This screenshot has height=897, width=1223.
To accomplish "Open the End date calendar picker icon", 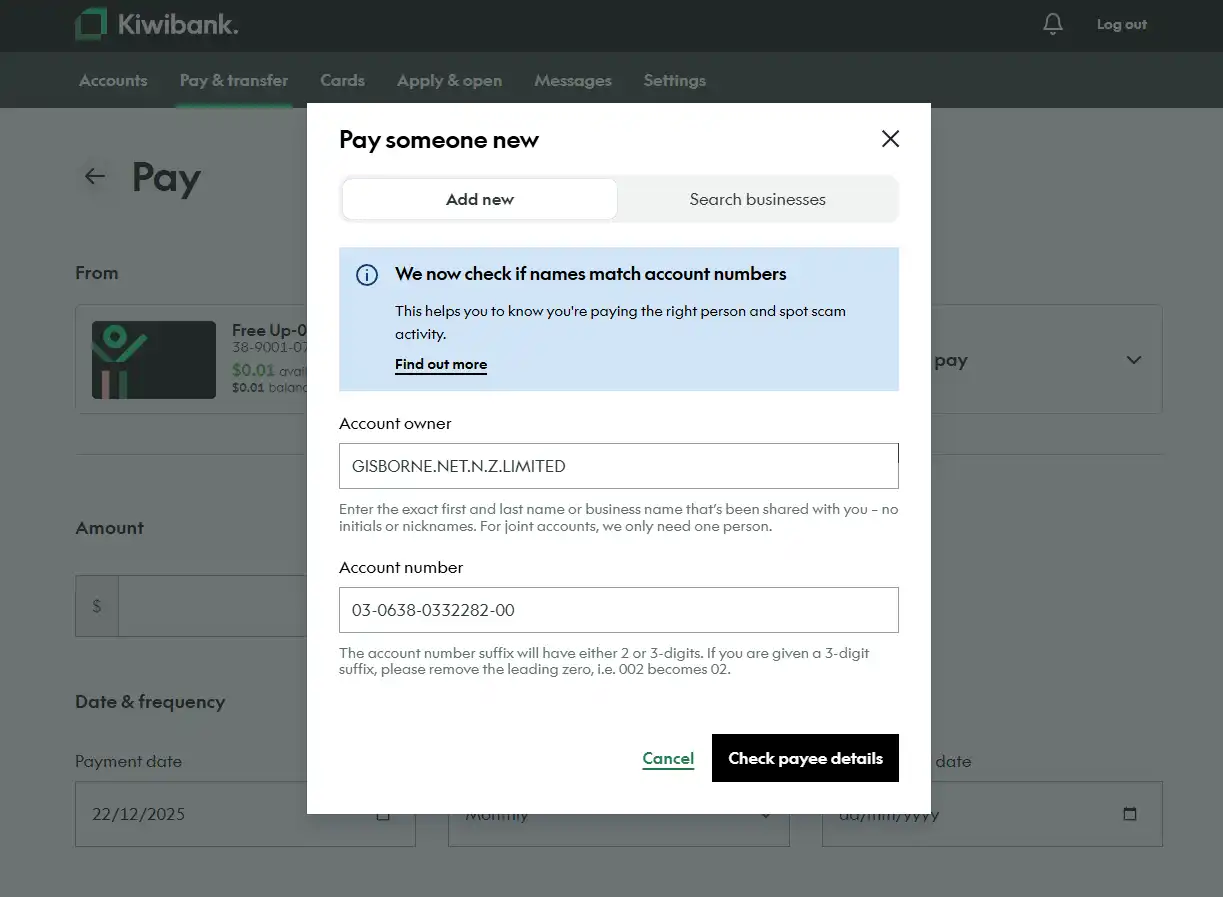I will click(x=1130, y=814).
